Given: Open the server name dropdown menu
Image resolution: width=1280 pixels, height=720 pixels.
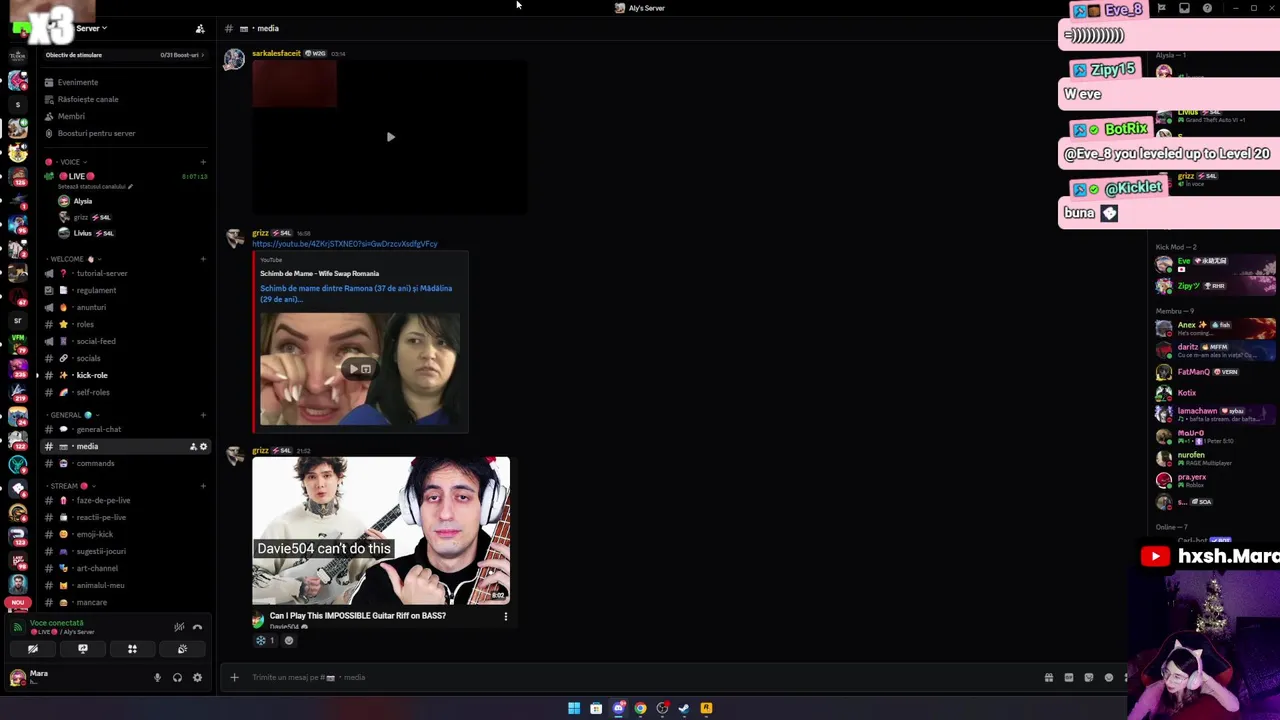Looking at the screenshot, I should point(92,28).
